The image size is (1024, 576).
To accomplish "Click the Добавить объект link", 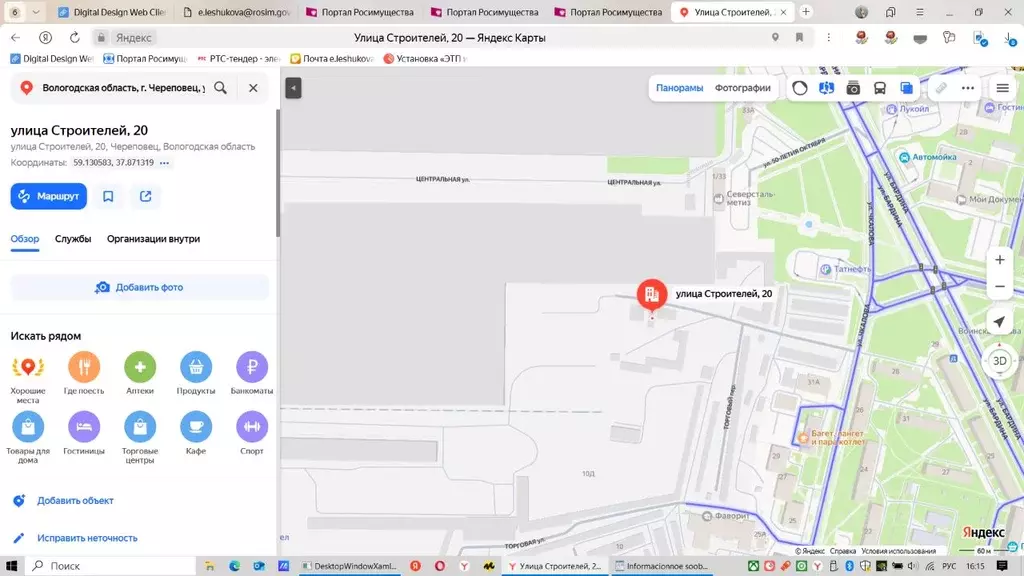I will 75,501.
